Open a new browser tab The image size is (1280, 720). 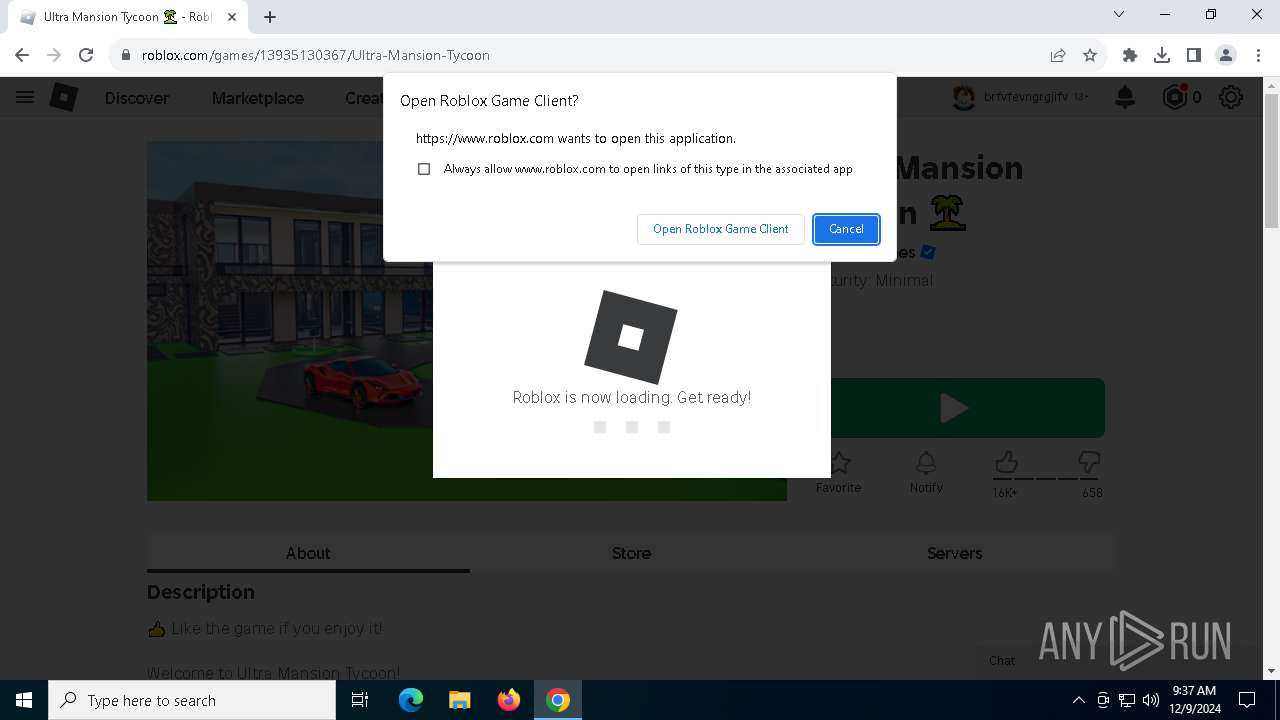click(270, 17)
